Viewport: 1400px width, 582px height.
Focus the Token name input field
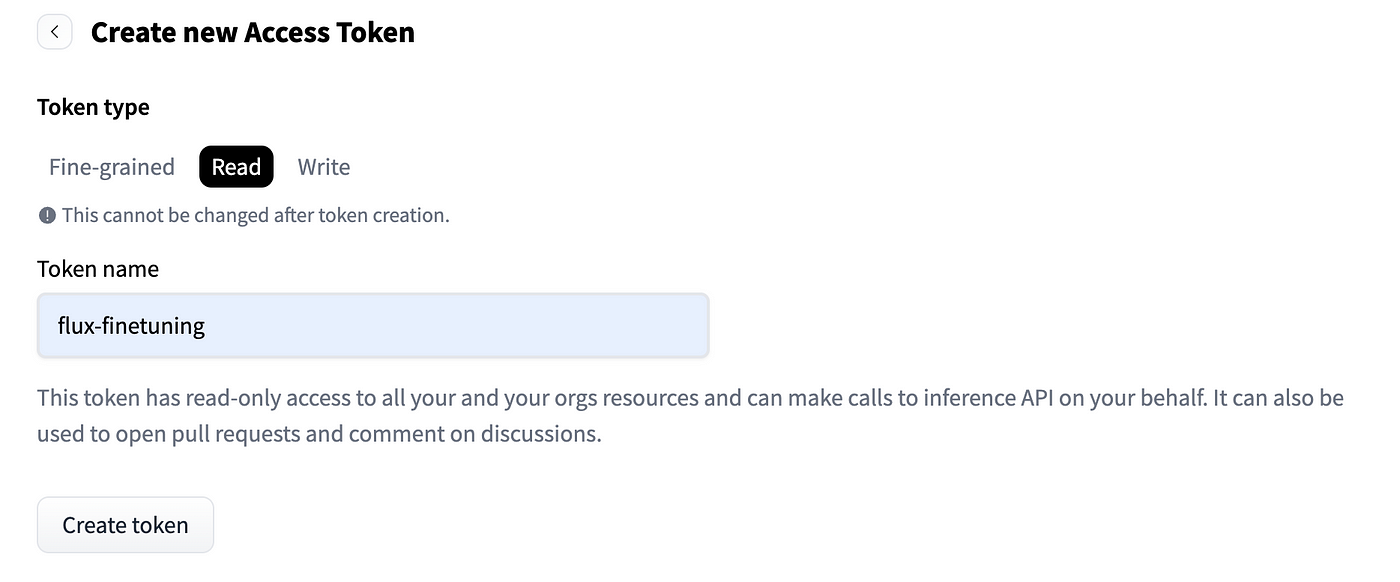point(373,325)
